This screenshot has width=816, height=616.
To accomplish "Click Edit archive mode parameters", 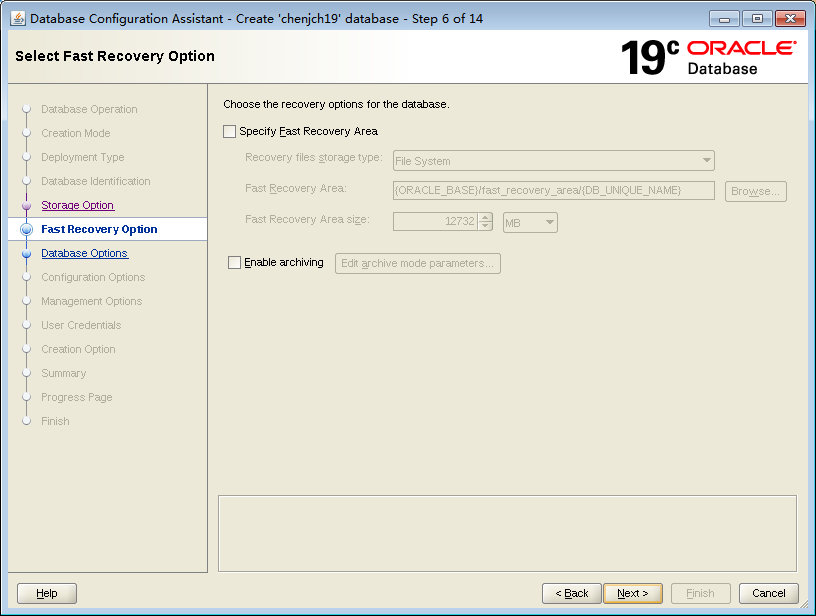I will (417, 263).
